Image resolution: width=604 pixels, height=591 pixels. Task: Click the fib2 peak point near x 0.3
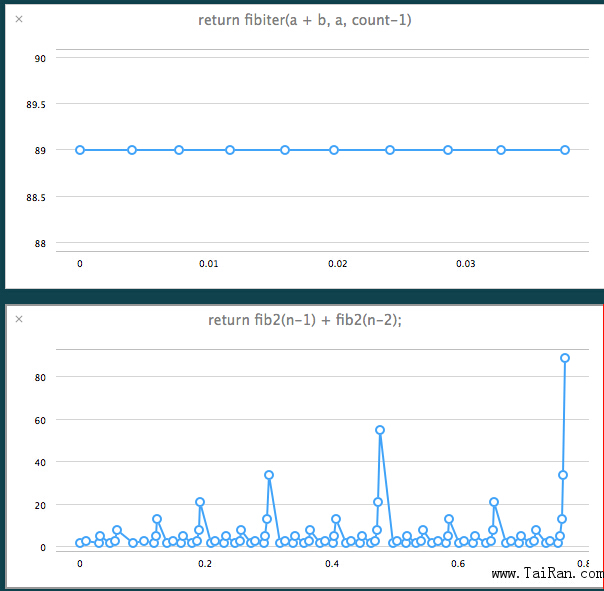269,475
